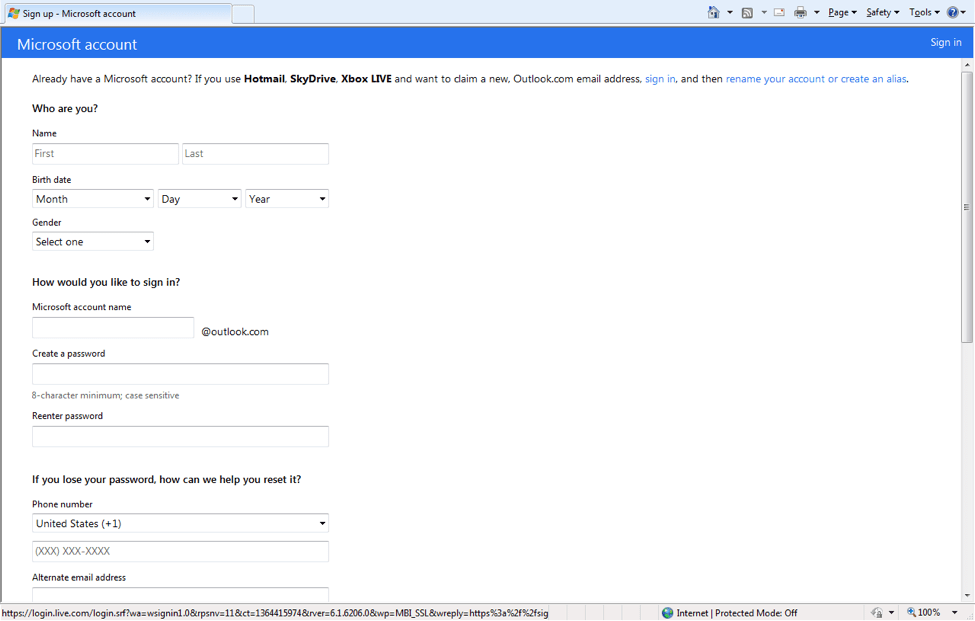Click the Help question mark icon
The height and width of the screenshot is (621, 975).
coord(953,12)
